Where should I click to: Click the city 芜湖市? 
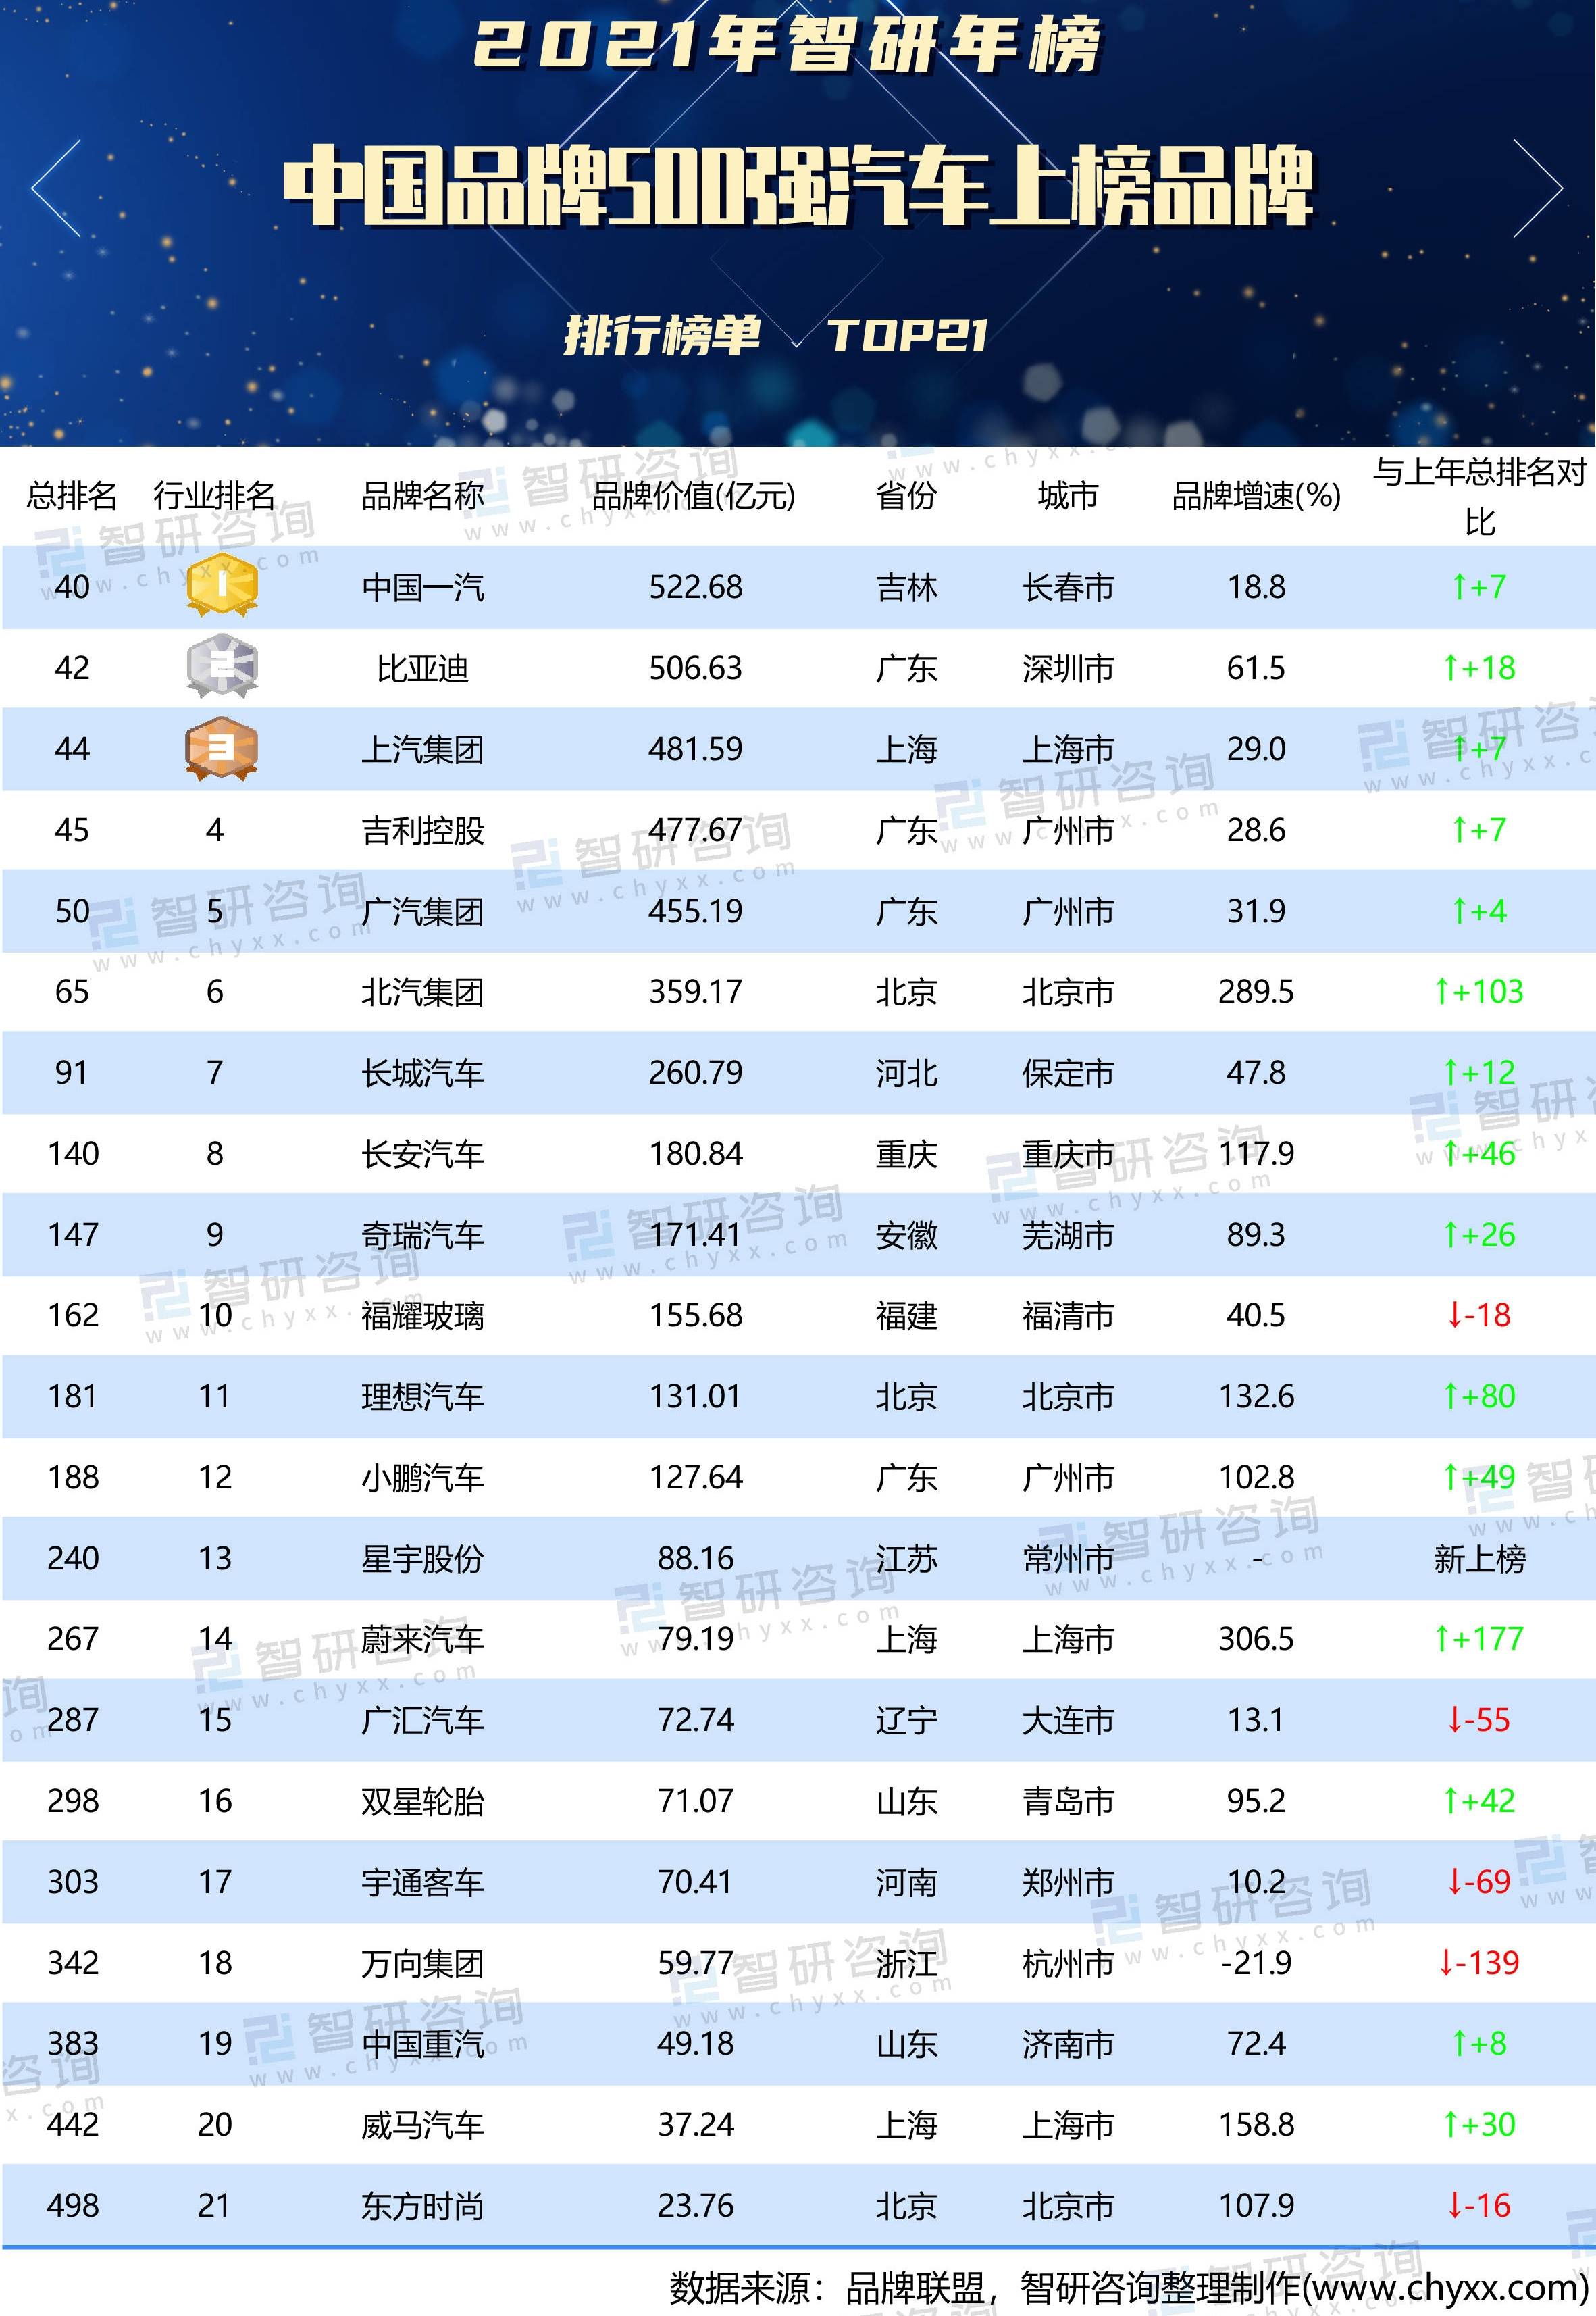(x=1068, y=1235)
